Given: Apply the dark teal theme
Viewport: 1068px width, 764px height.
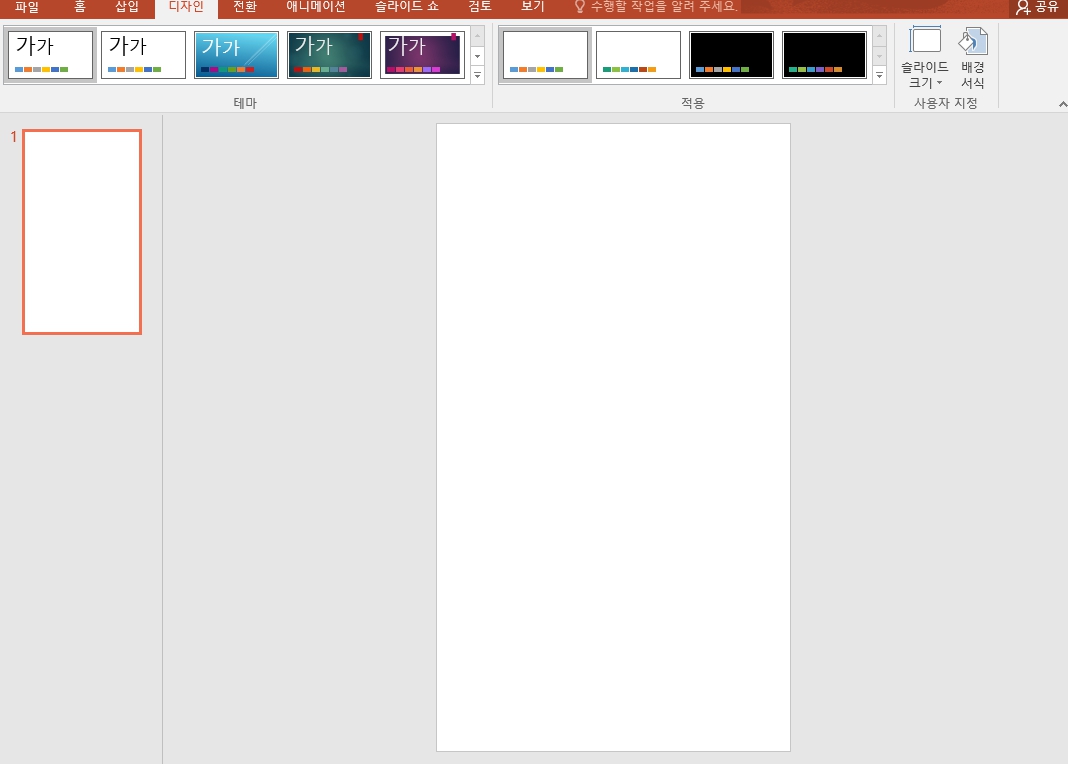Looking at the screenshot, I should 329,54.
